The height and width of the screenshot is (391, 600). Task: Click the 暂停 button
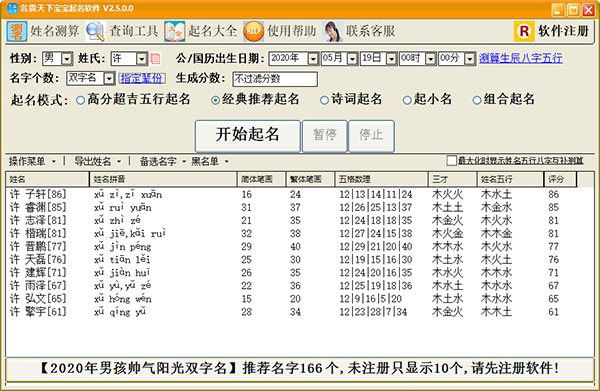pos(324,136)
